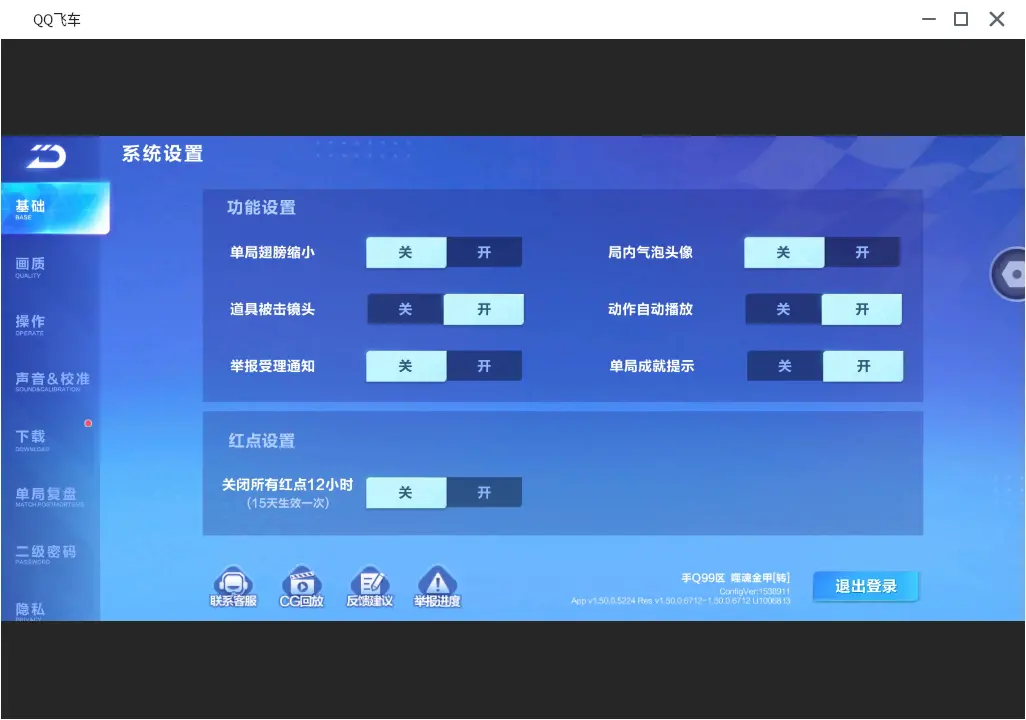1026x720 pixels.
Task: Click the game logo above the sidebar
Action: coord(46,156)
